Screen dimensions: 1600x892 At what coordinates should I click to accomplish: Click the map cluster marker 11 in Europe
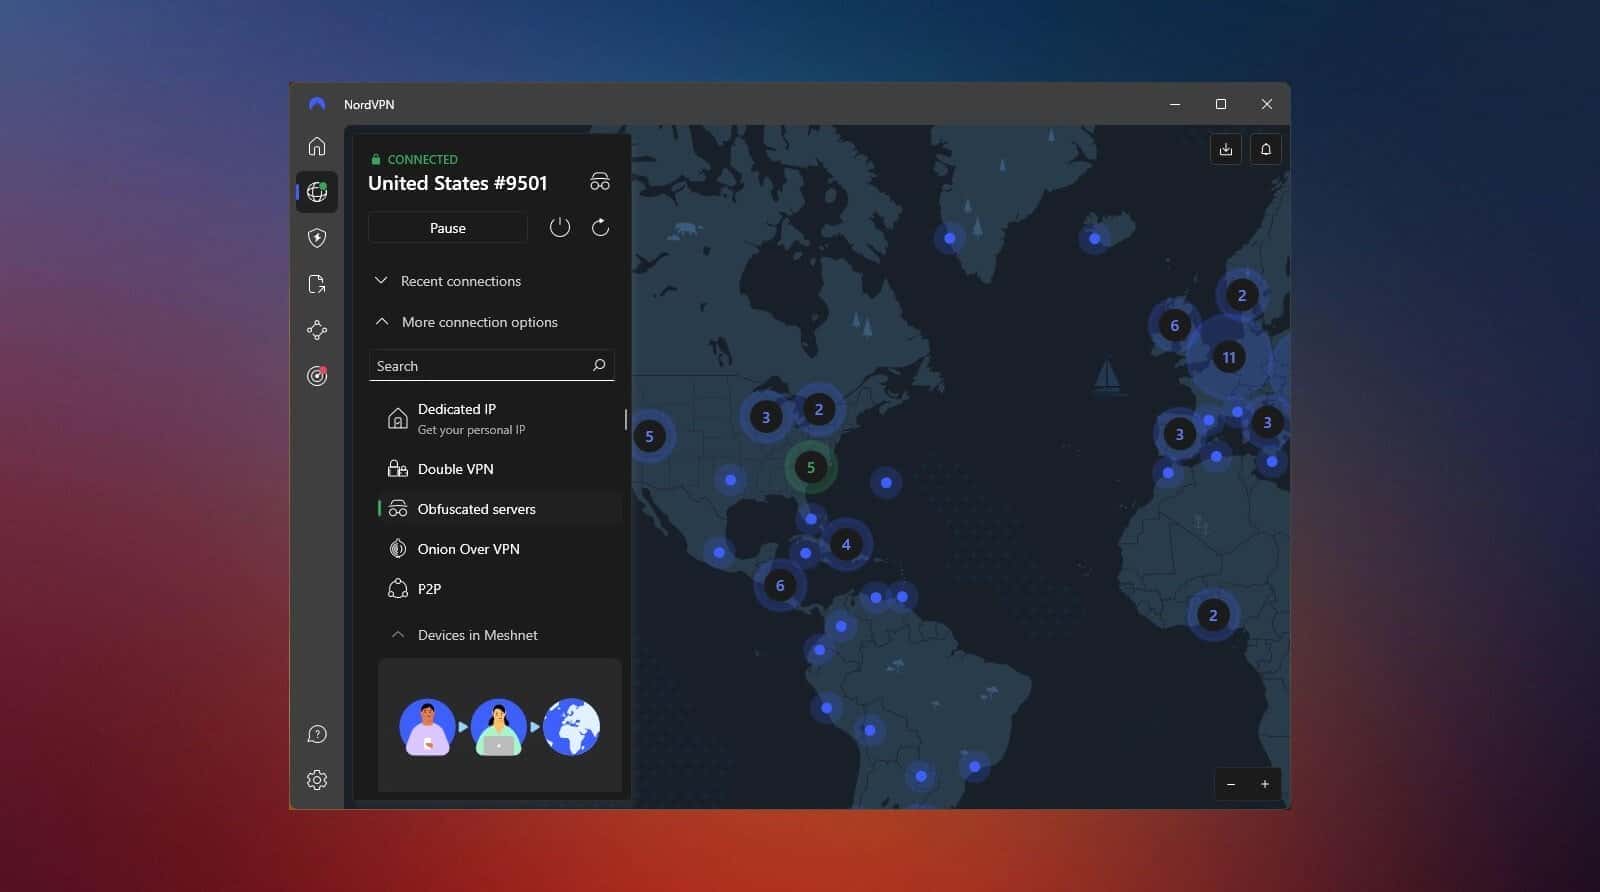(x=1229, y=357)
